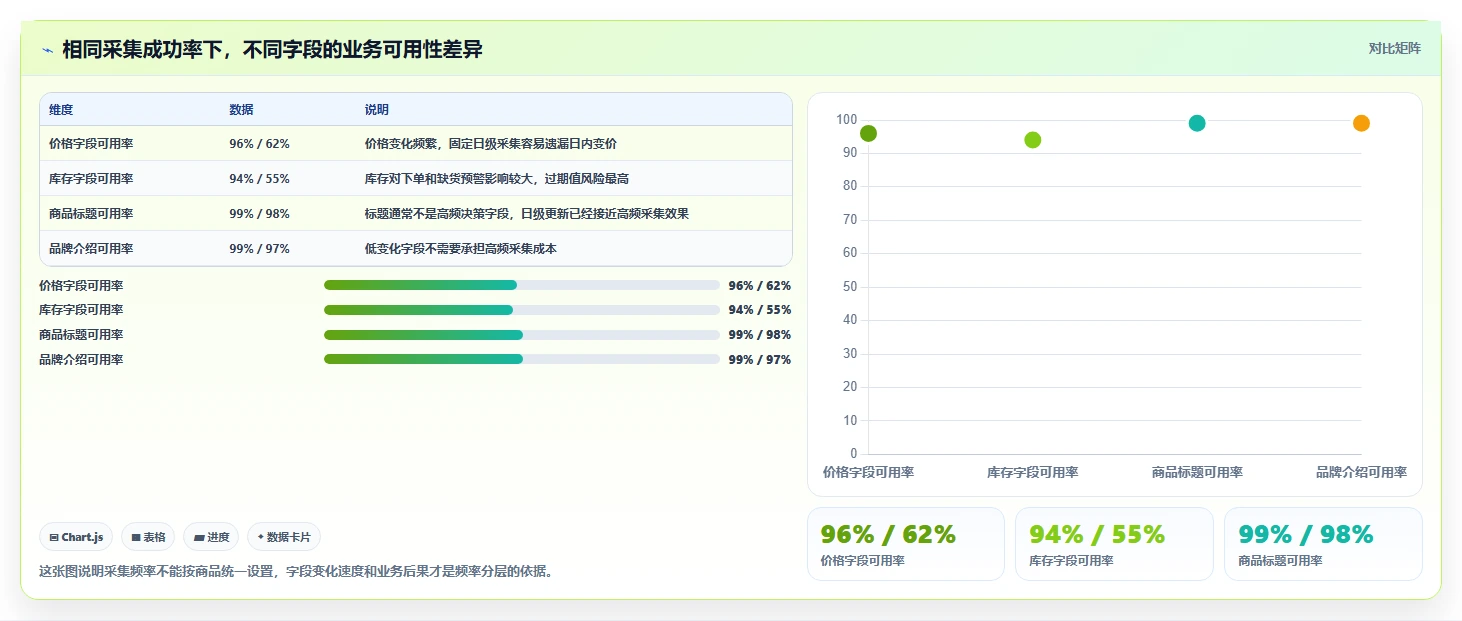Click description 价格变化频繁，固定日级采集容易遗漏日内变价

491,144
